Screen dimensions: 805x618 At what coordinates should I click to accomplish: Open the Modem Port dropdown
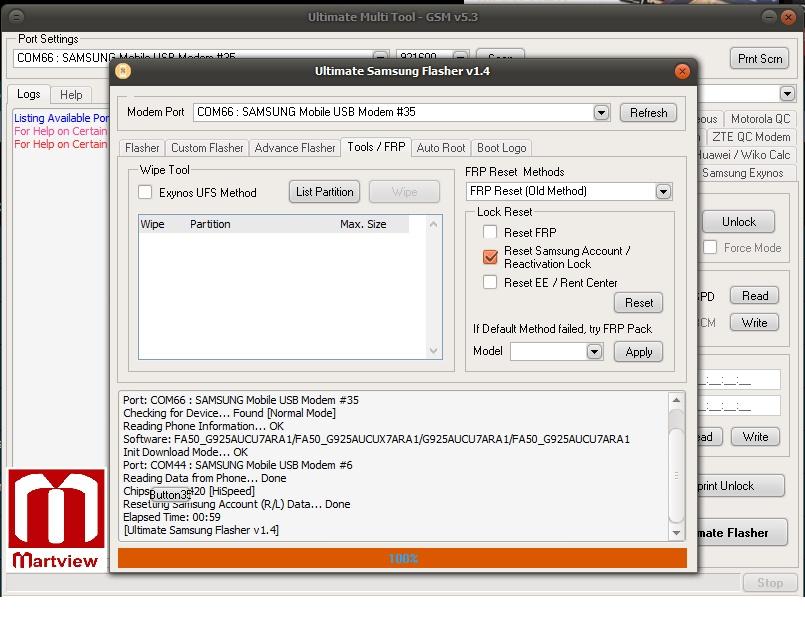pos(601,112)
